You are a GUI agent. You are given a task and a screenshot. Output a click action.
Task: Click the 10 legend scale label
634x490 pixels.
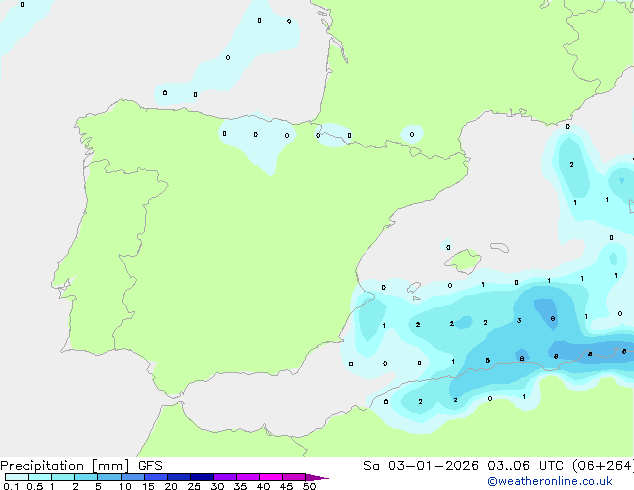click(125, 486)
